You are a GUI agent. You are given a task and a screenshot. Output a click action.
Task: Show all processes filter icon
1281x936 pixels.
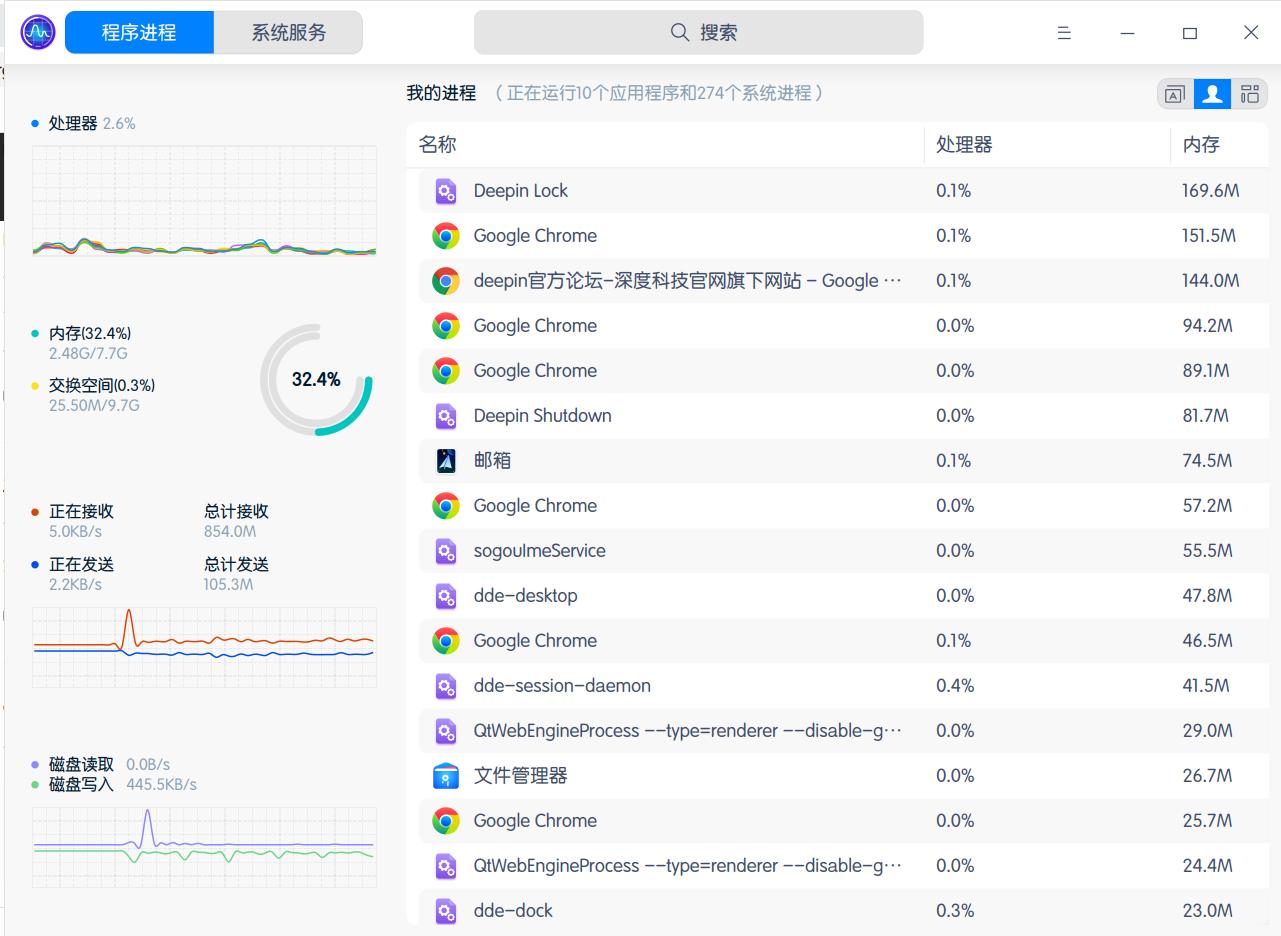tap(1249, 94)
